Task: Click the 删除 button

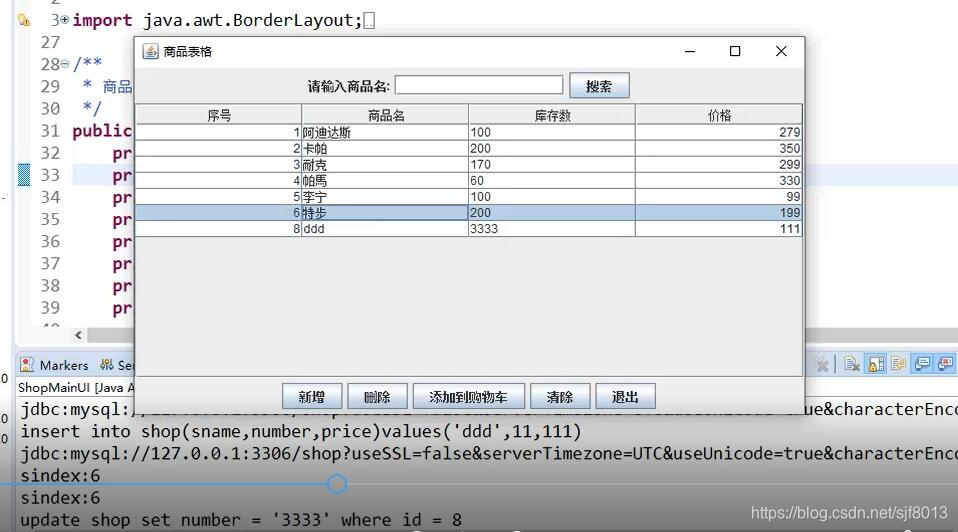Action: 377,397
